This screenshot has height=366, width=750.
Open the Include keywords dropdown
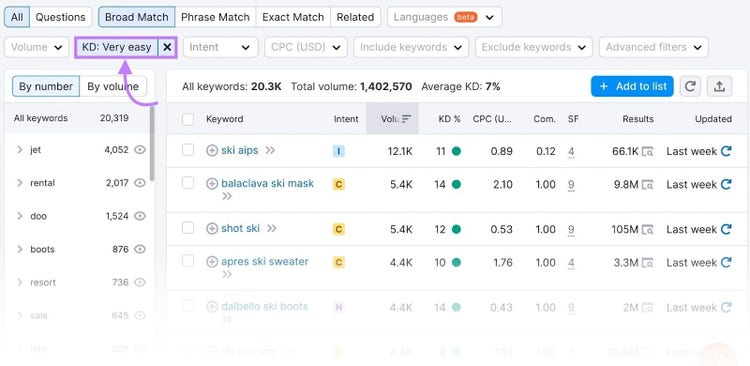tap(411, 47)
